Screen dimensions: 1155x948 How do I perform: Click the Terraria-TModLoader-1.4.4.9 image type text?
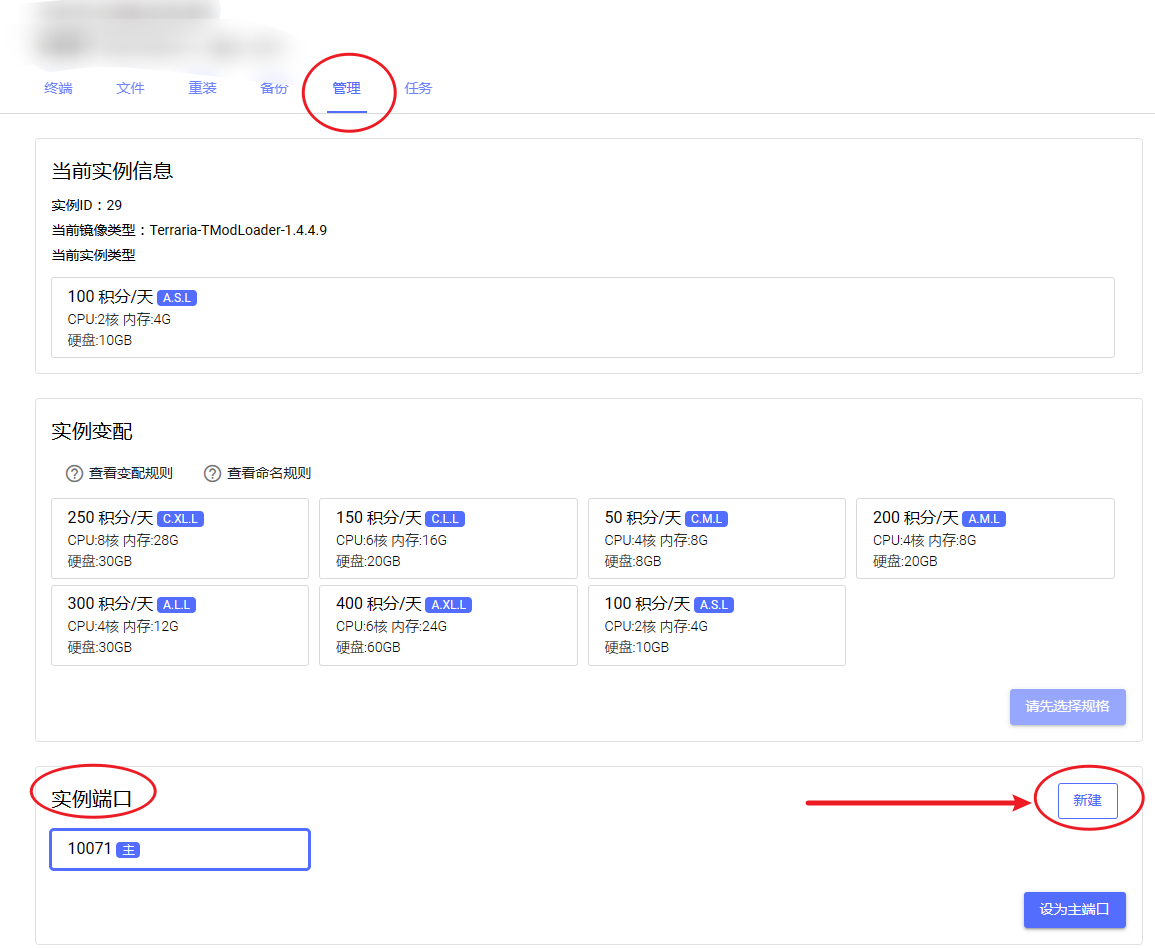238,231
